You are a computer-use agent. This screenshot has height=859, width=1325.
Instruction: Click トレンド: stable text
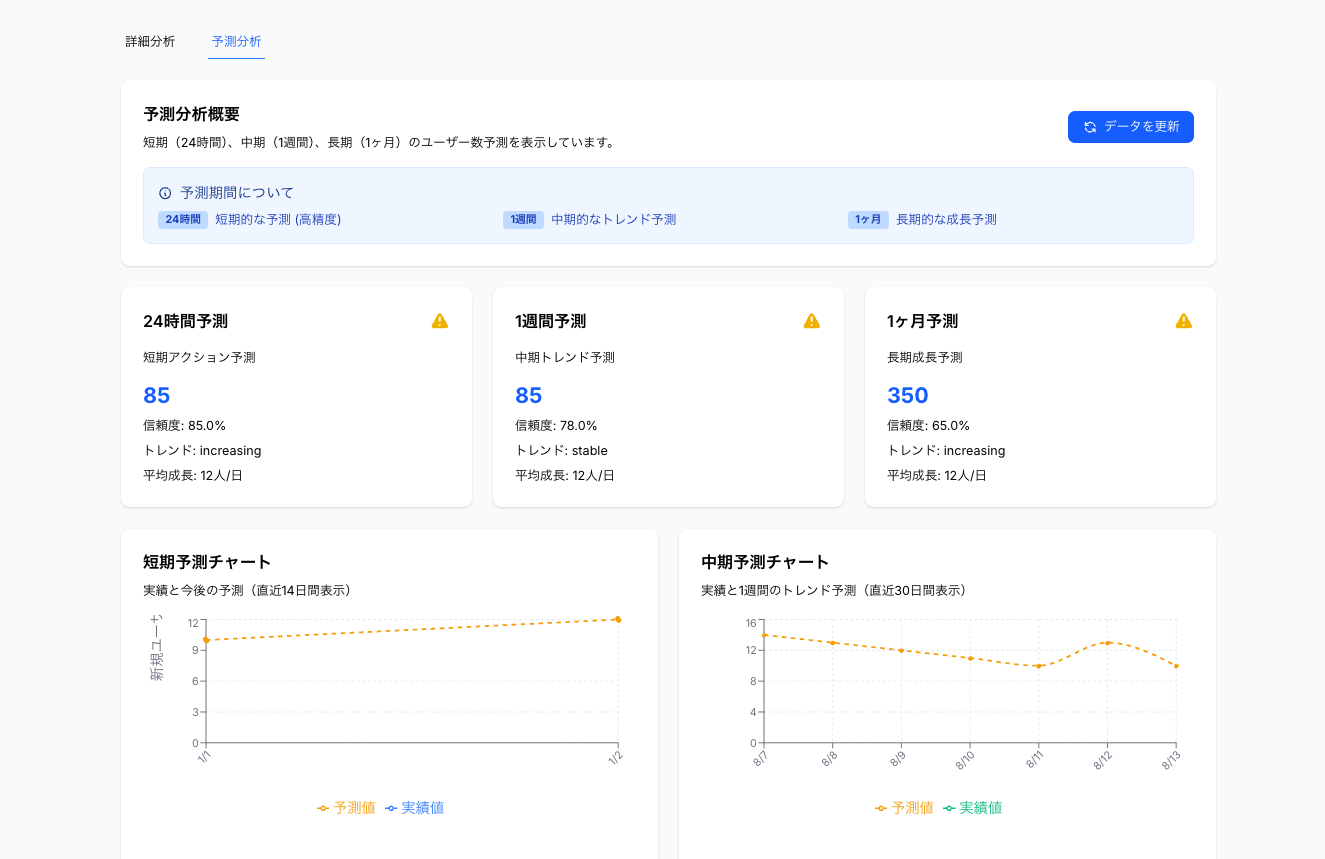pos(561,450)
